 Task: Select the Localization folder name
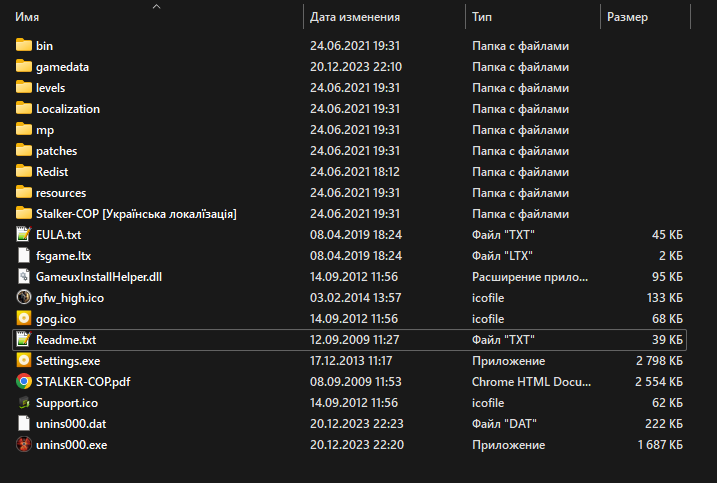[x=67, y=108]
